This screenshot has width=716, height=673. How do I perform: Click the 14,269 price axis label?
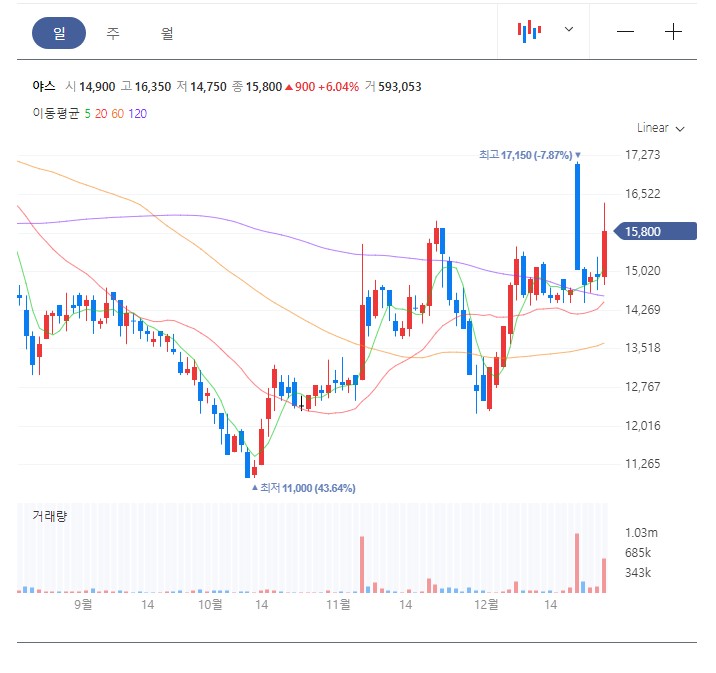642,310
